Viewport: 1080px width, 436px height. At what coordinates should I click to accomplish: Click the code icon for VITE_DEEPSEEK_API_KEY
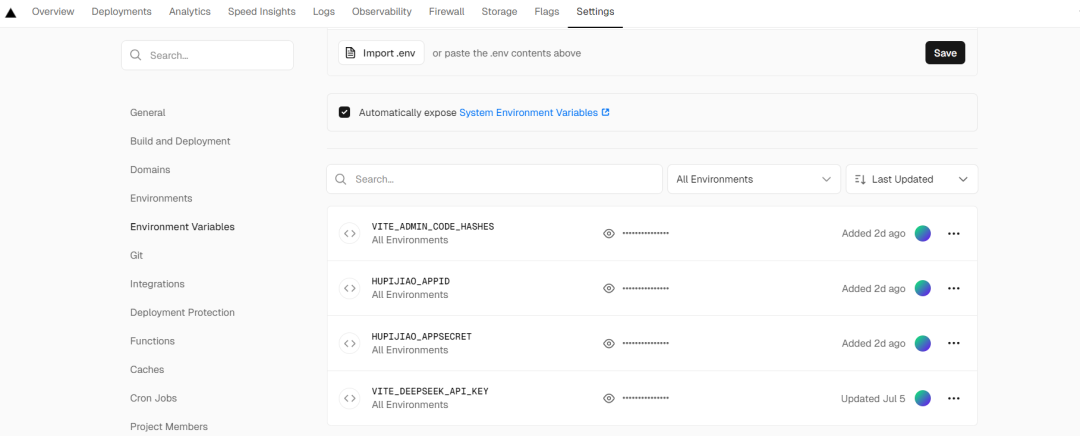tap(350, 398)
